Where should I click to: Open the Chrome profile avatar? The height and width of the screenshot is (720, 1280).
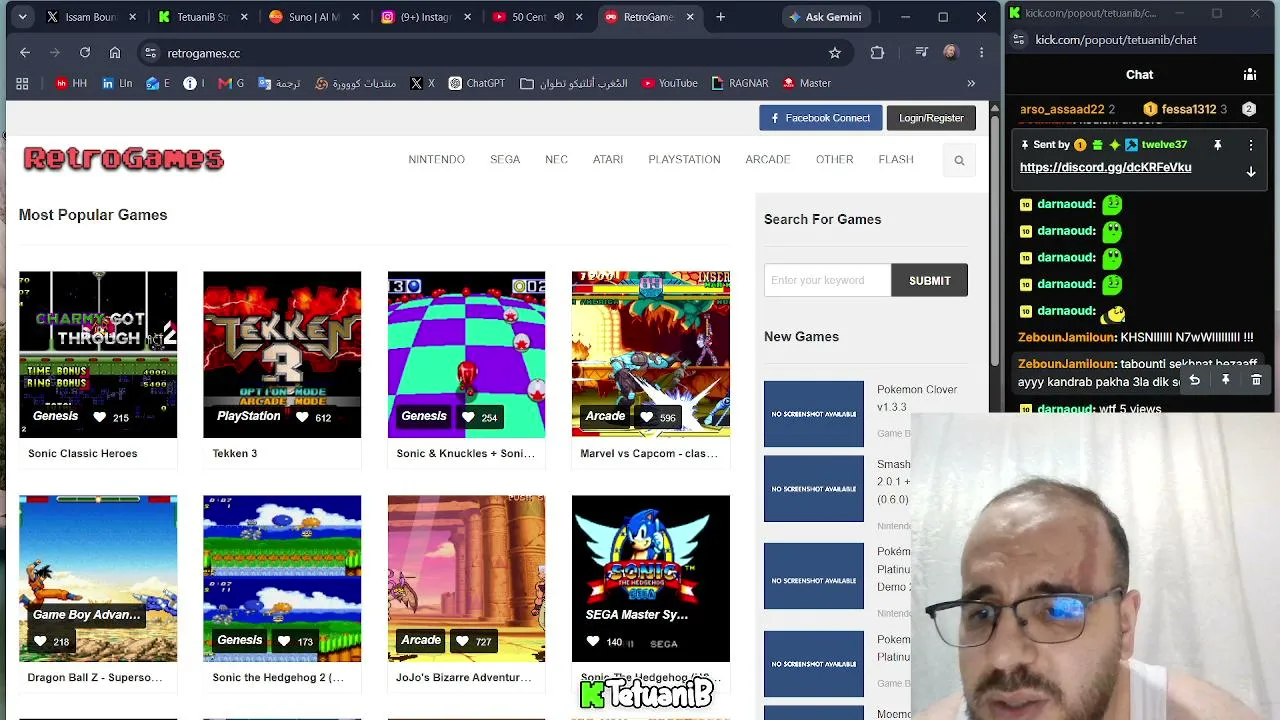point(950,53)
